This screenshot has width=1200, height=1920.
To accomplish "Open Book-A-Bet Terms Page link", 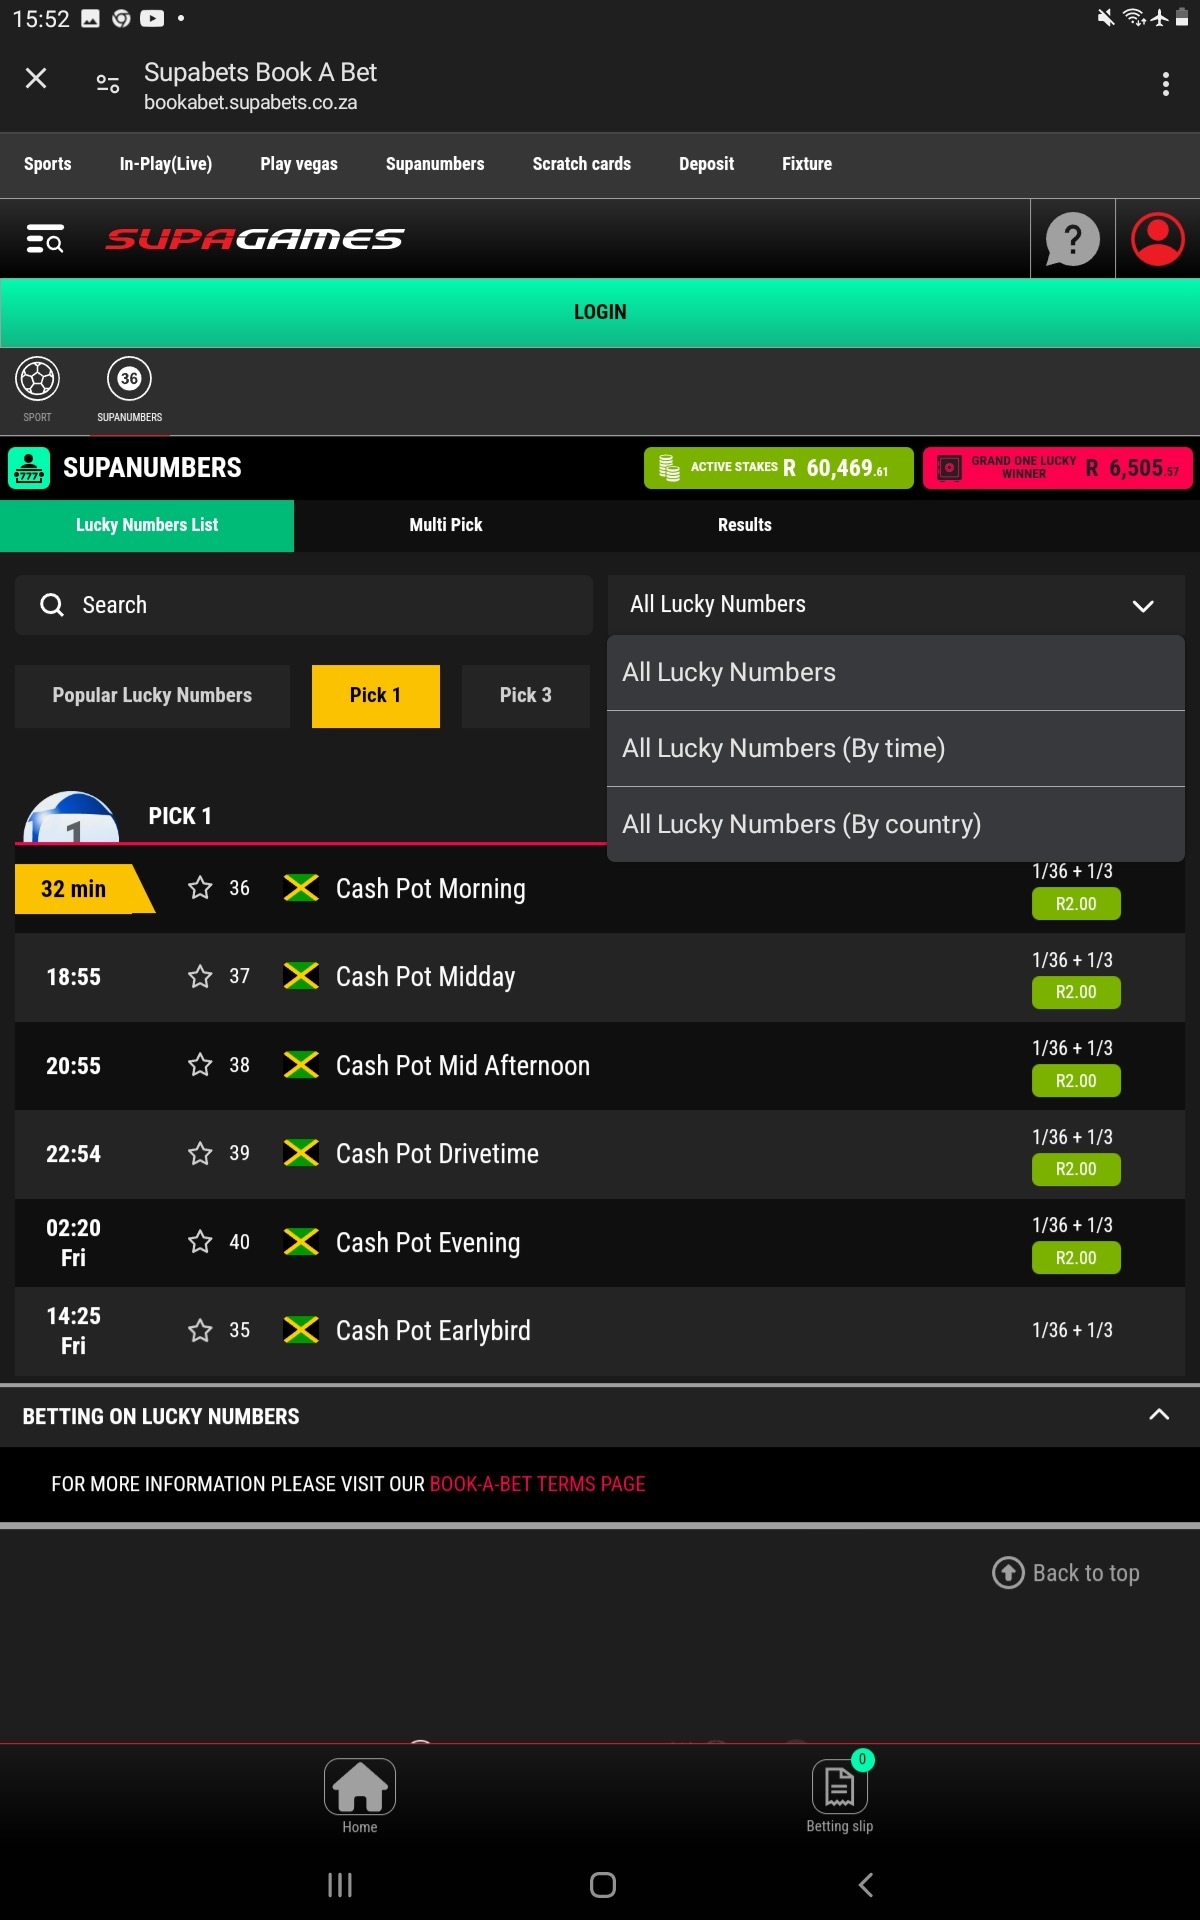I will (x=537, y=1484).
